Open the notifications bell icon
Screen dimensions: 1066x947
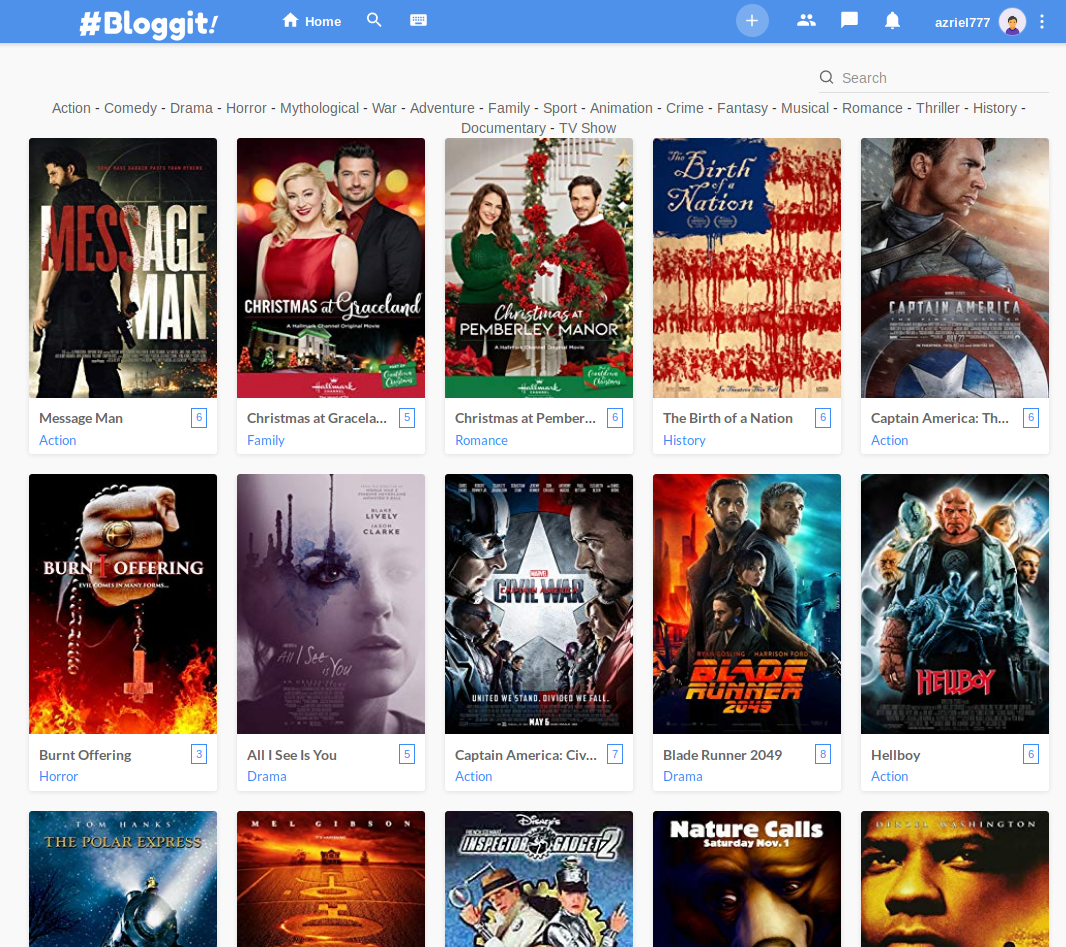click(x=893, y=21)
